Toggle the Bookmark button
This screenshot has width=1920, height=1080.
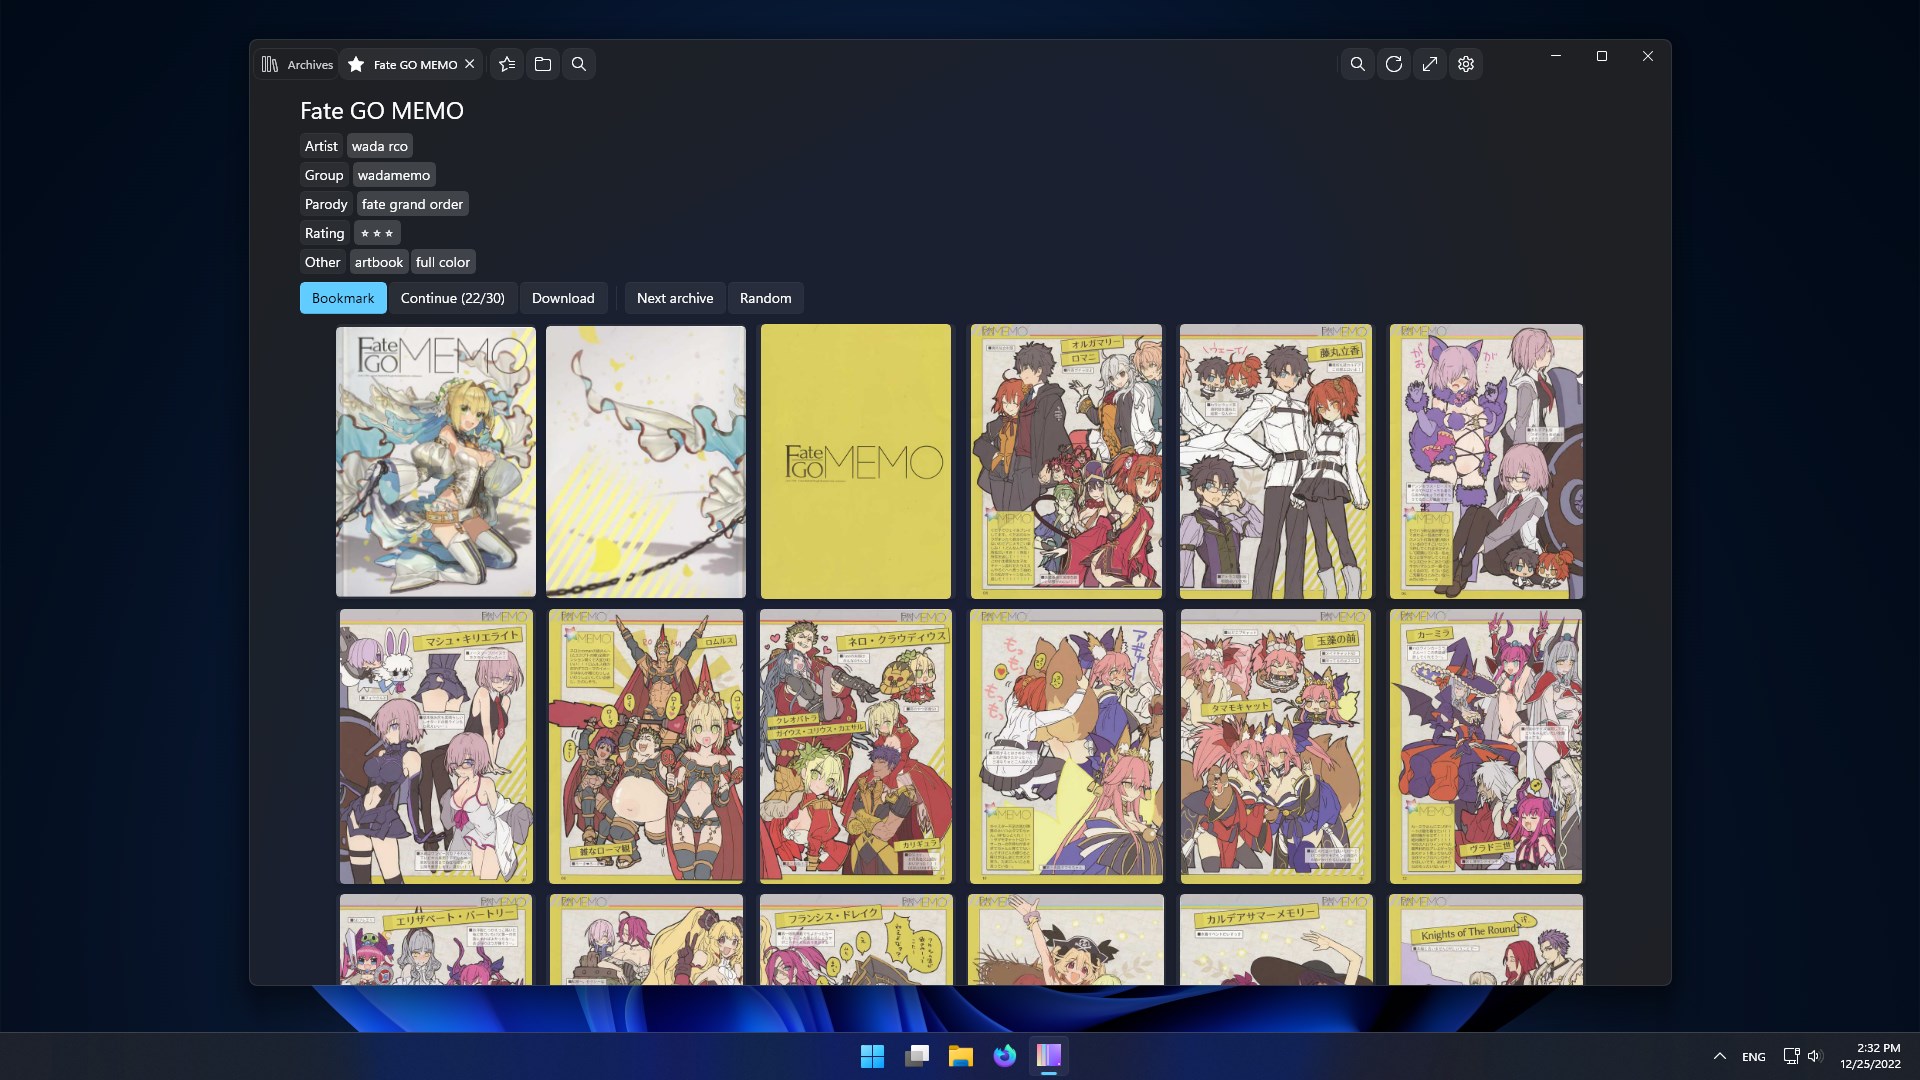343,298
